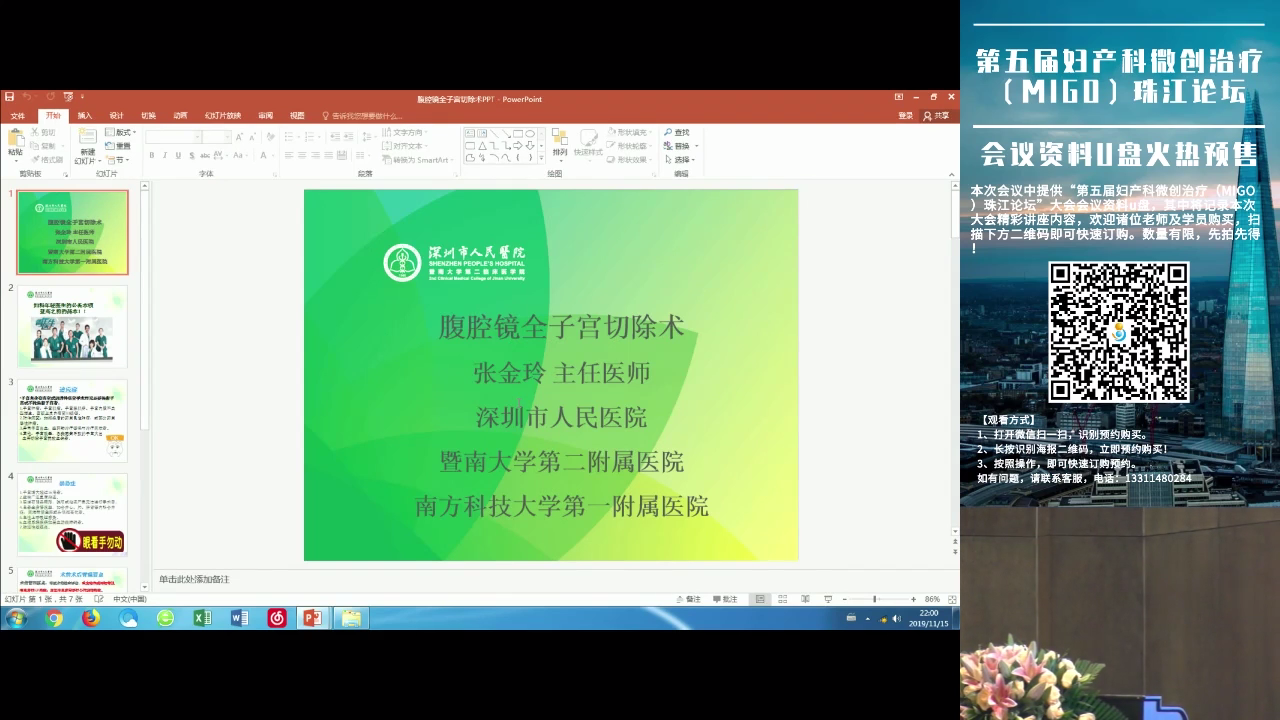Click the zoom slider in status bar

[x=875, y=599]
